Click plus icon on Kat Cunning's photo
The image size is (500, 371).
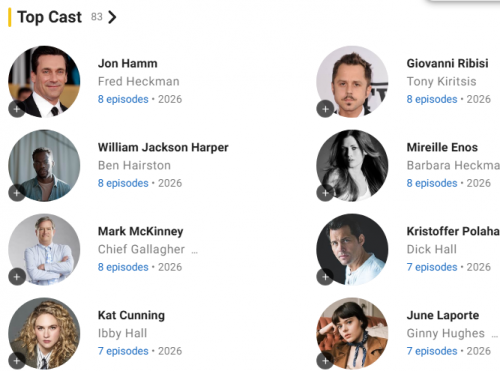[17, 361]
